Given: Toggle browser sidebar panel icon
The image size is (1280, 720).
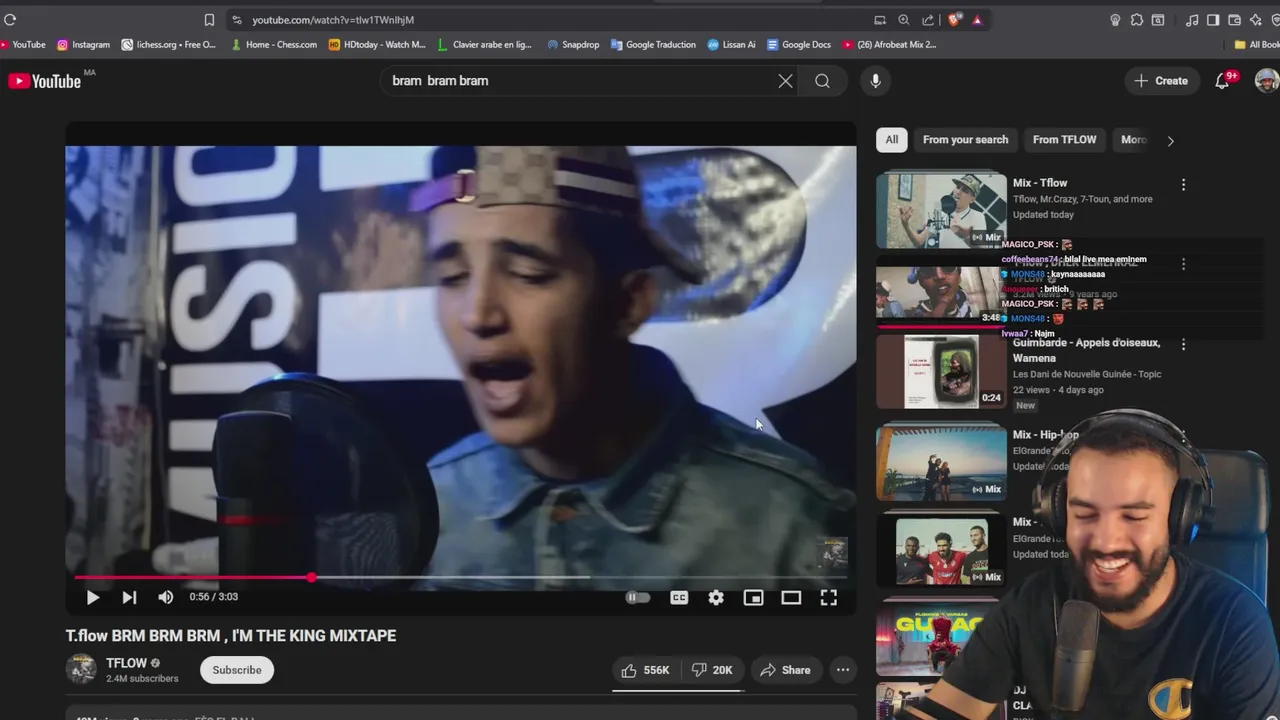Looking at the screenshot, I should click(1213, 19).
